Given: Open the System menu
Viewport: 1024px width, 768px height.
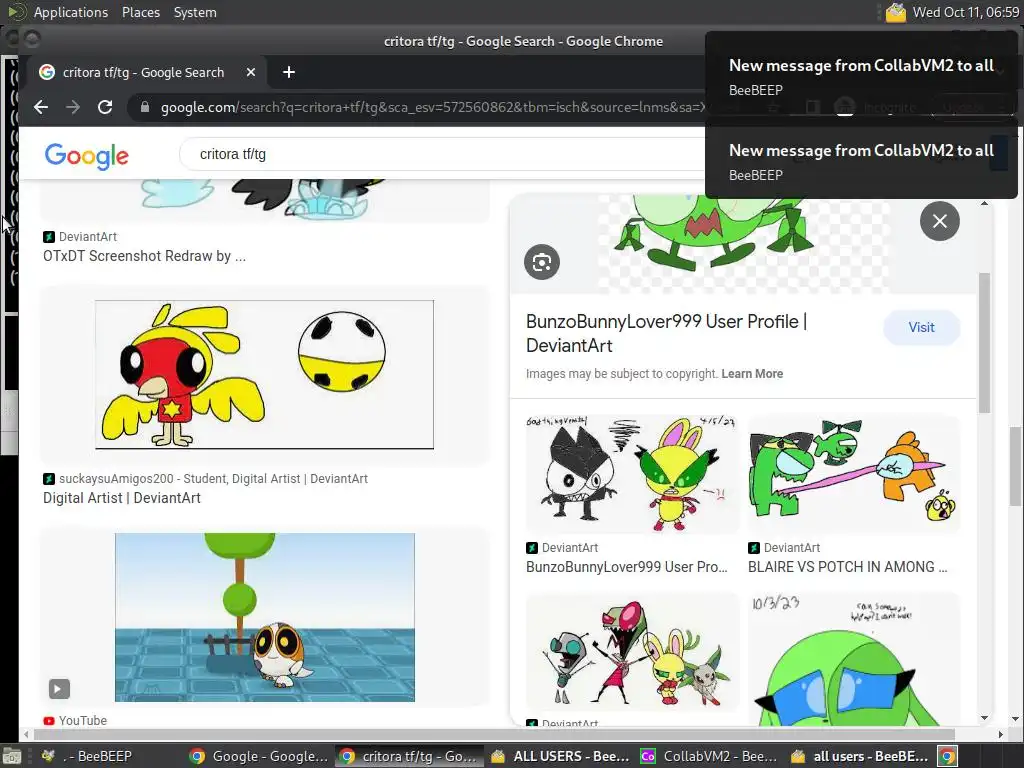Looking at the screenshot, I should pos(195,12).
